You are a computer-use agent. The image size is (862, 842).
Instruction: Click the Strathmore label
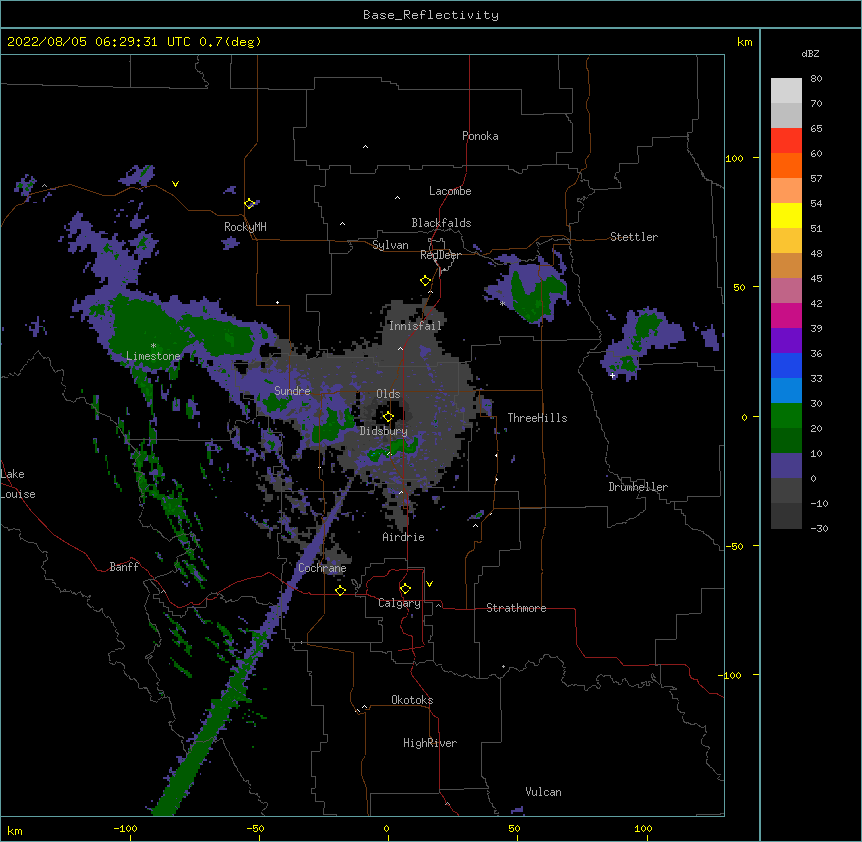coord(516,608)
